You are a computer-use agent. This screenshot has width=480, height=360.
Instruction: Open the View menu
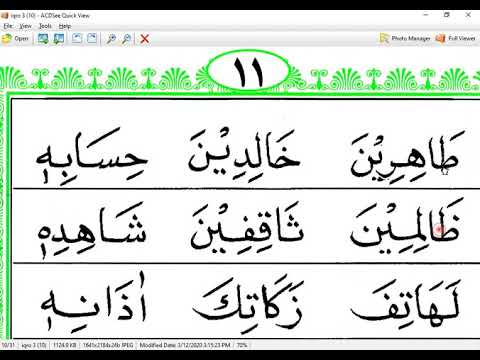coord(25,26)
